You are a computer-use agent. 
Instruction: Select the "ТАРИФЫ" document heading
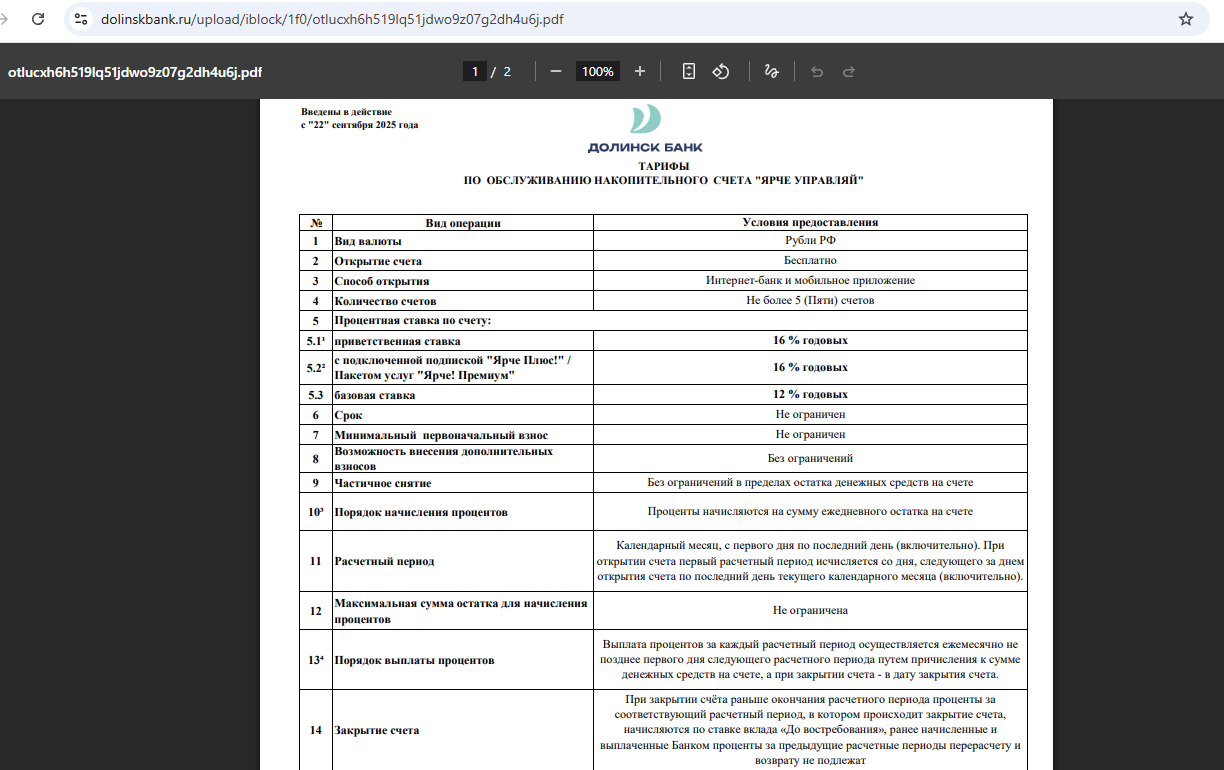pos(664,166)
